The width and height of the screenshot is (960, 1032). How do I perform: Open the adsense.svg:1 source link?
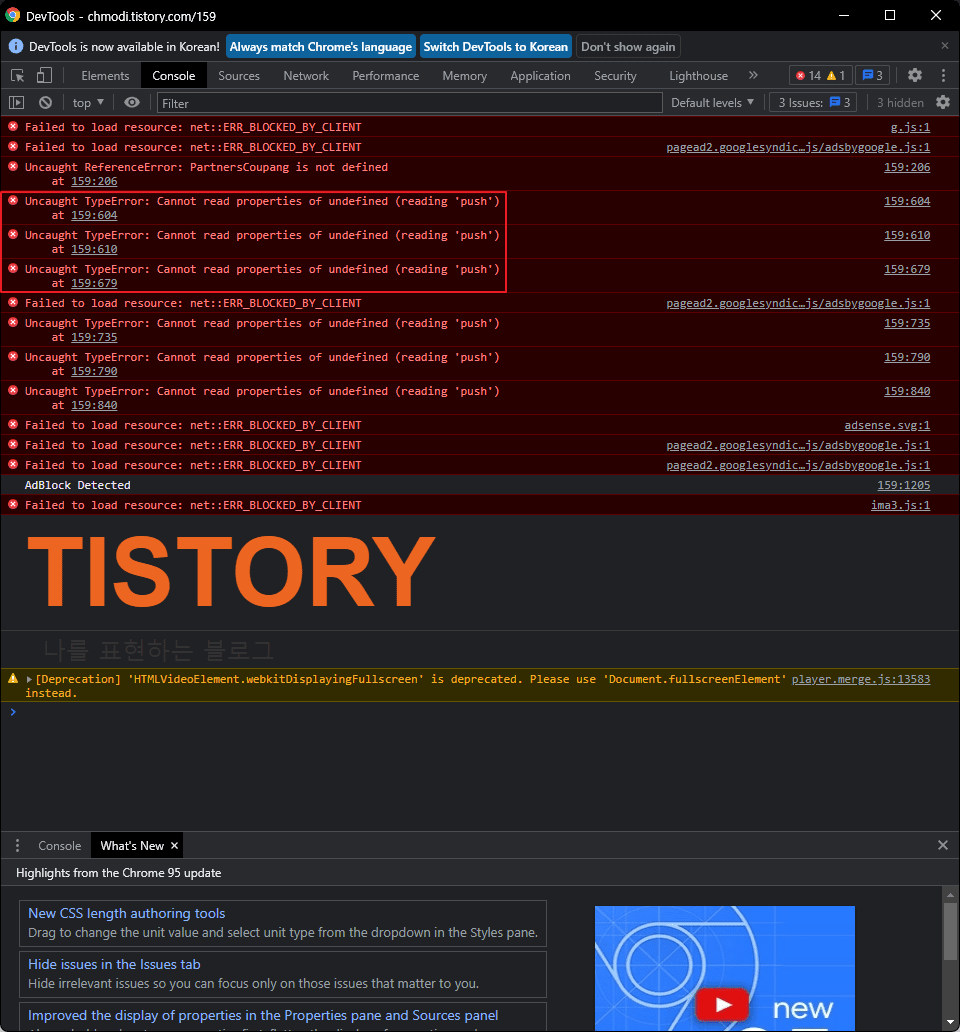point(887,425)
